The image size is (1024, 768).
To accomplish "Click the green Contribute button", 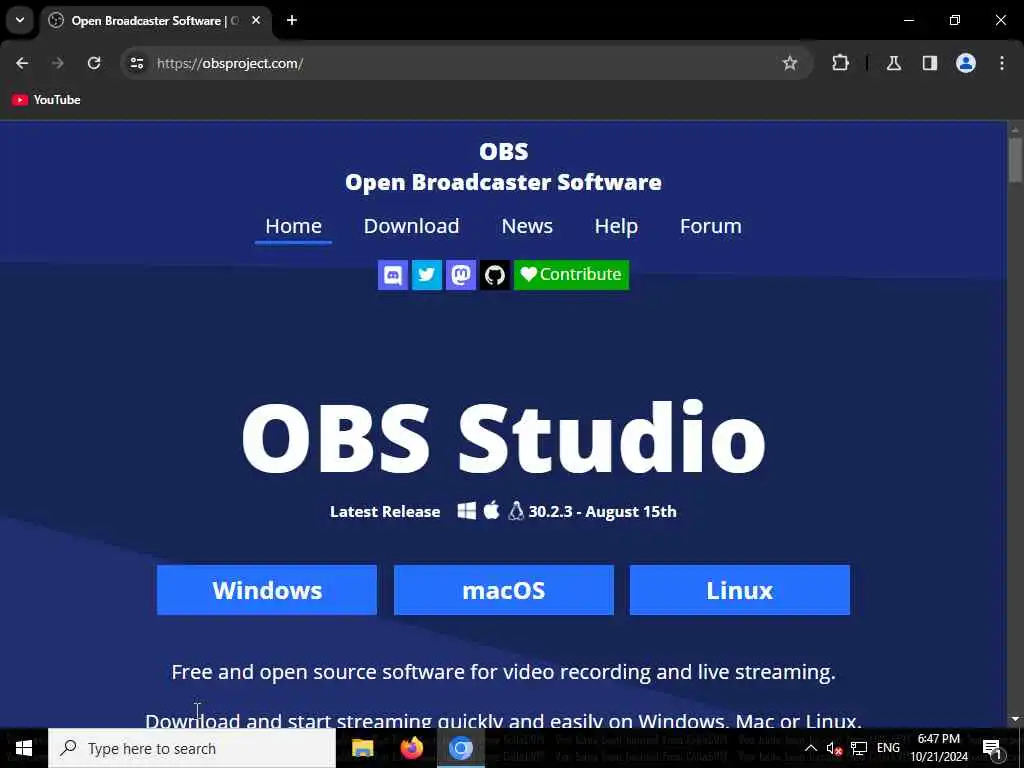I will pyautogui.click(x=571, y=275).
